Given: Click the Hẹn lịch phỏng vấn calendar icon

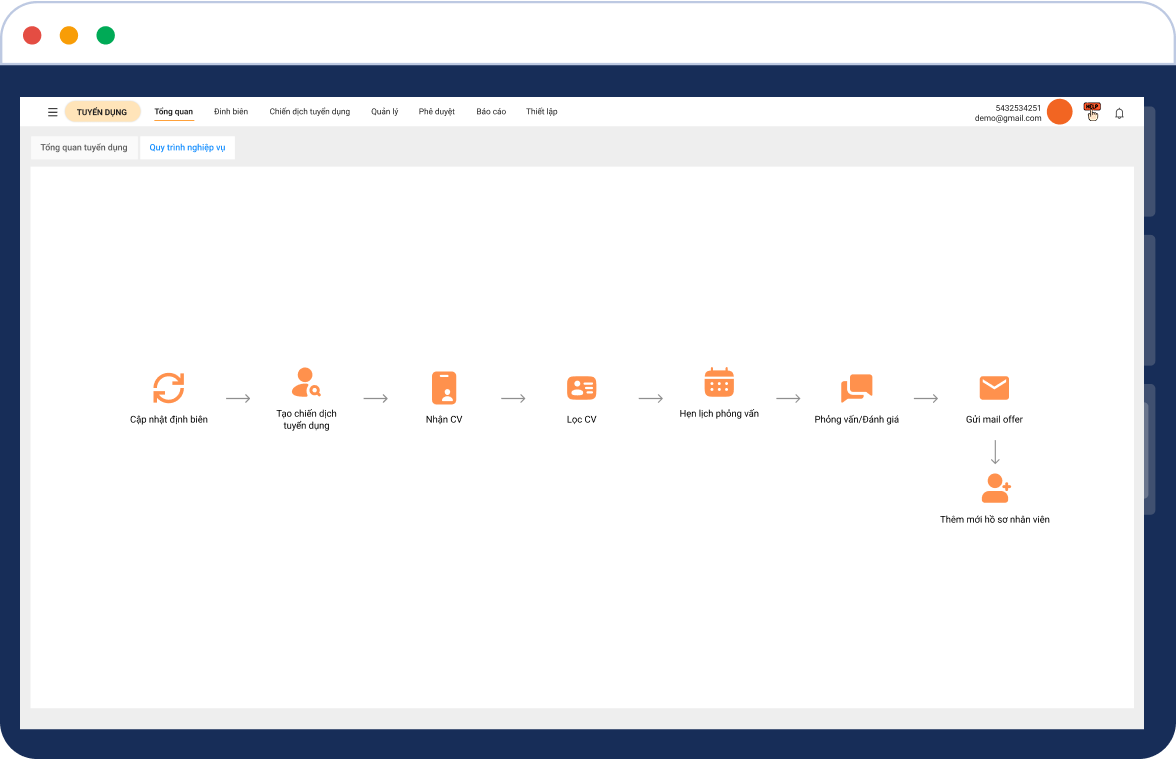Looking at the screenshot, I should (x=719, y=382).
